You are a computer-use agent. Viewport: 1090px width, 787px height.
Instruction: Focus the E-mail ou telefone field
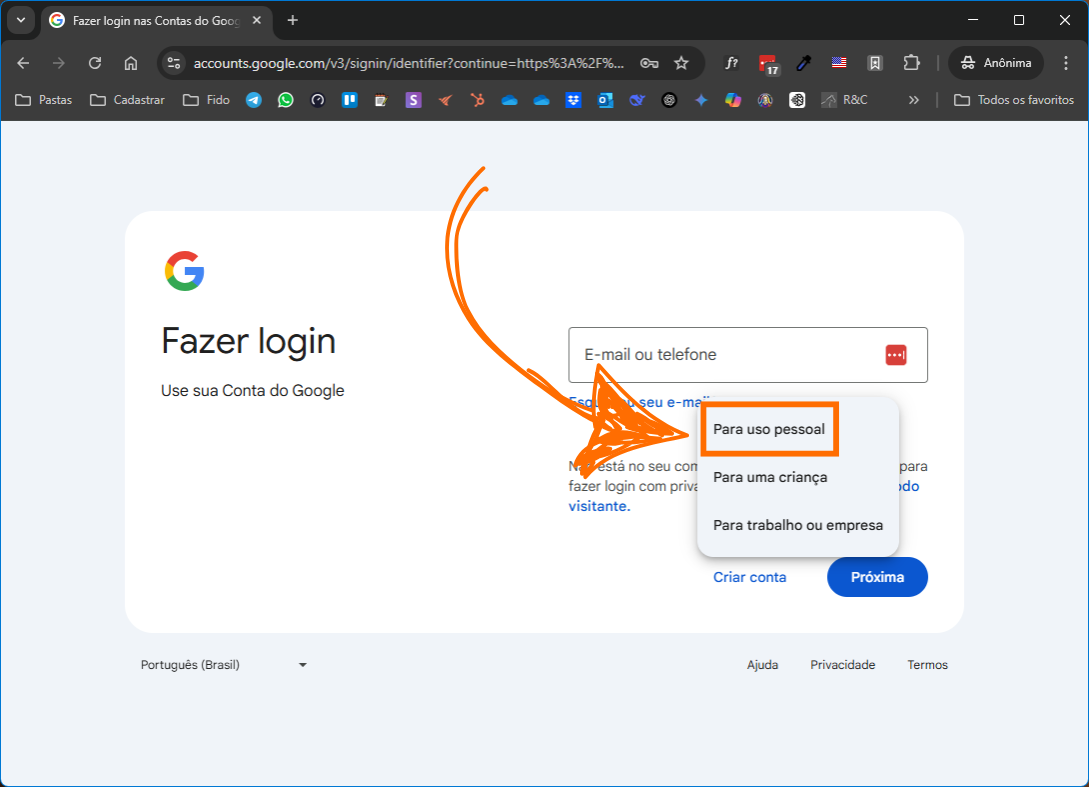(x=720, y=355)
